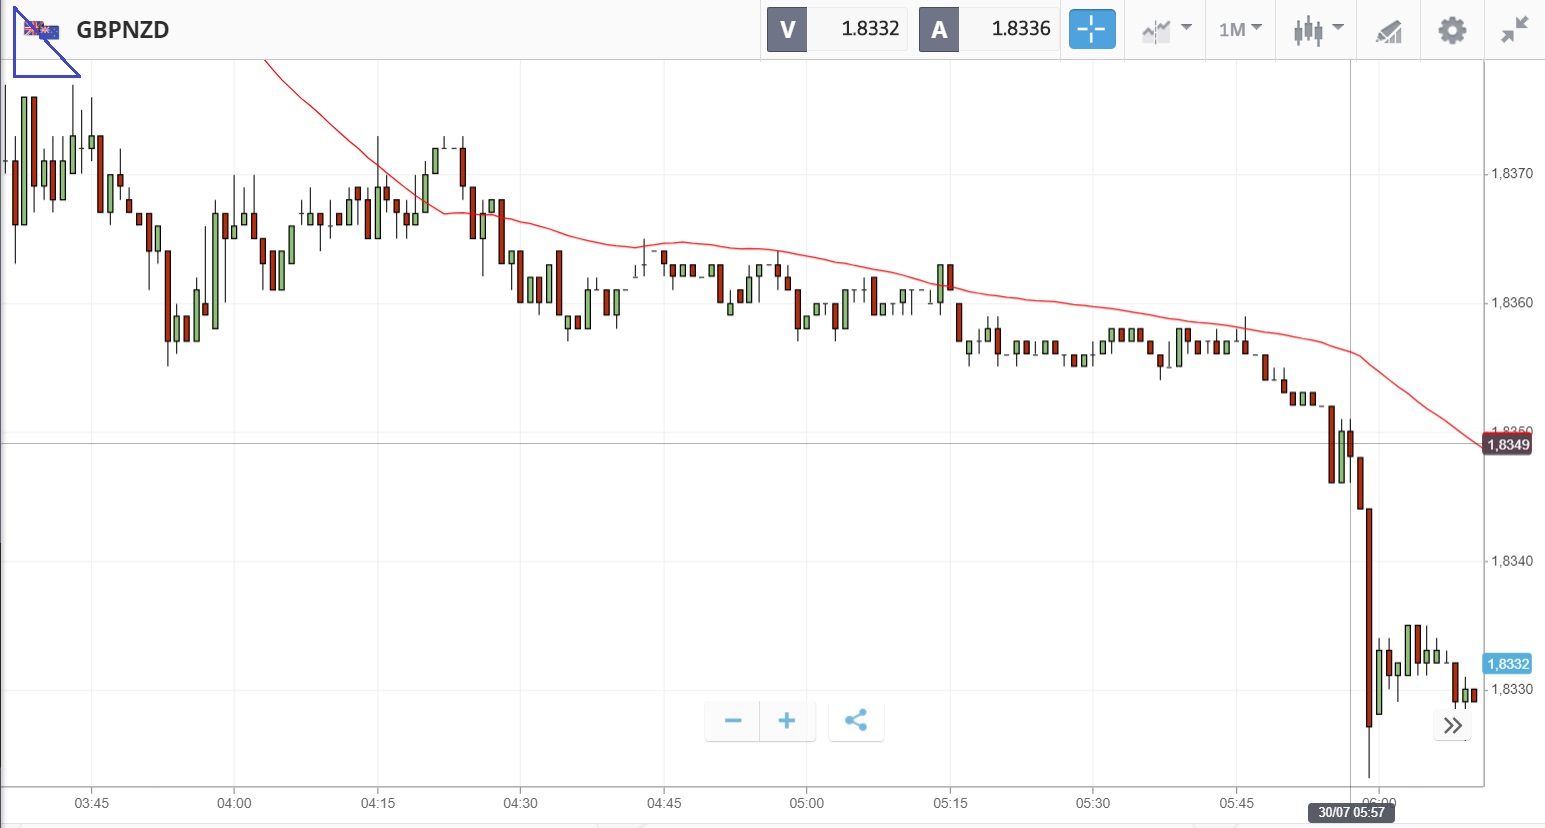Click the 1,8349 crosshair price label
The image size is (1545, 828).
[x=1508, y=444]
